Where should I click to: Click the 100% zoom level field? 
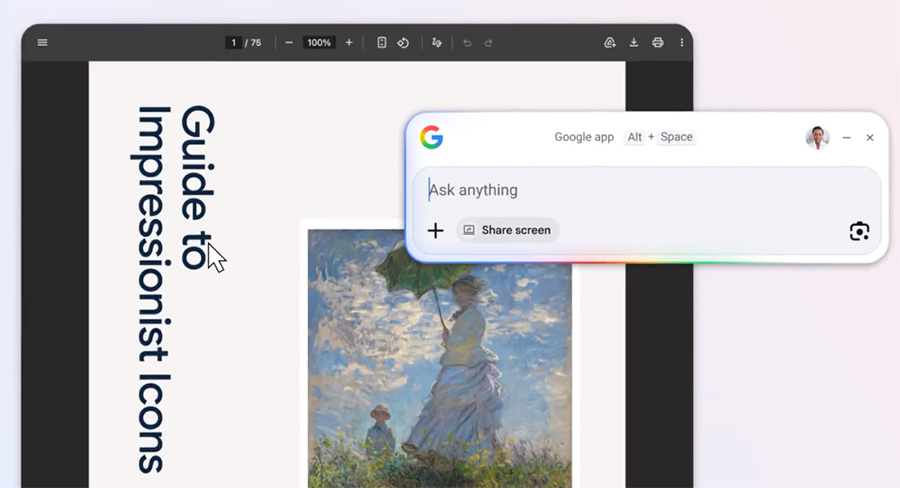pos(319,42)
